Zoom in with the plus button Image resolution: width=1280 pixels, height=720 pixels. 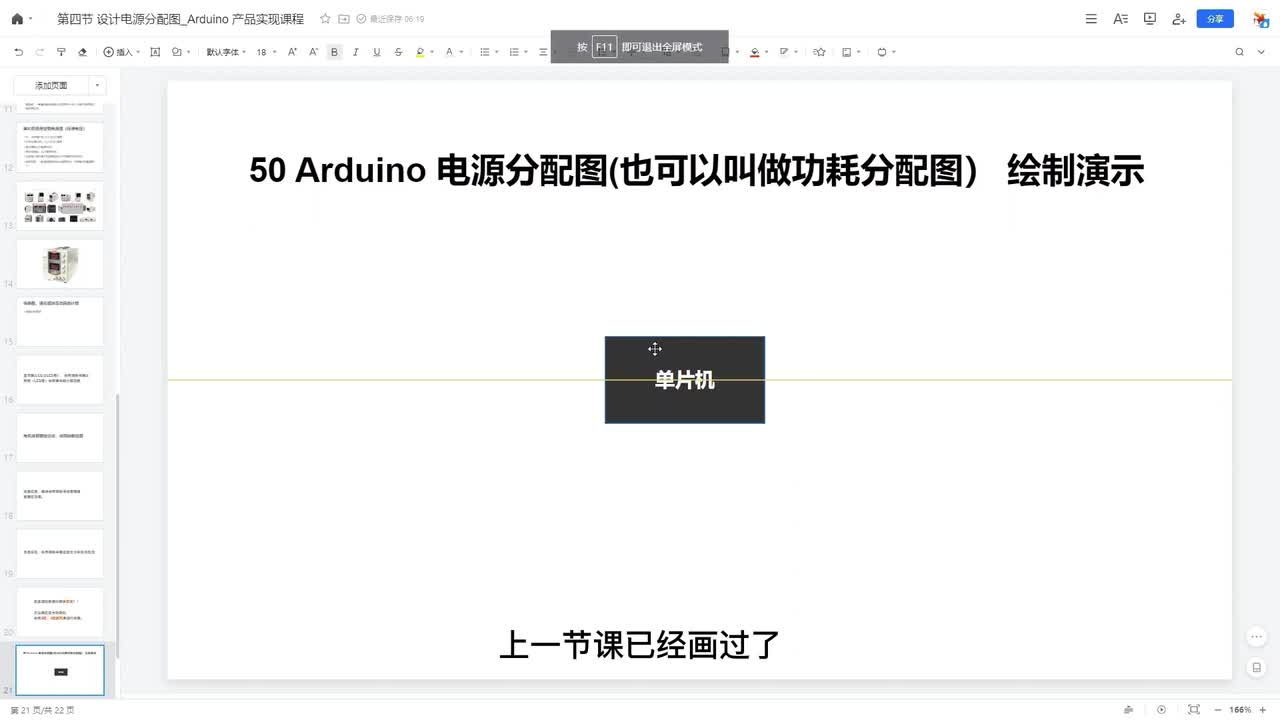tap(1263, 710)
